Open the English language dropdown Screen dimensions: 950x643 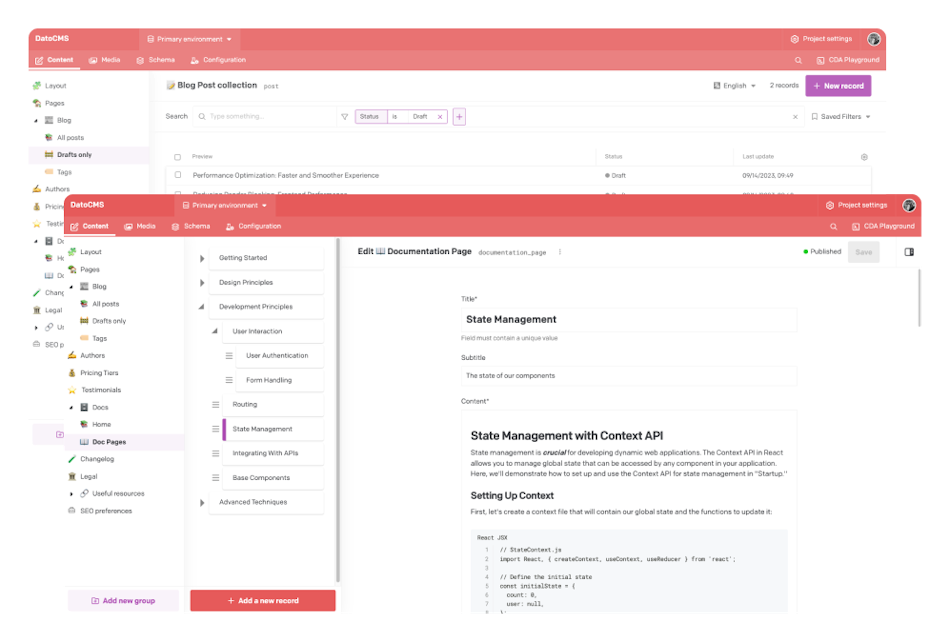tap(735, 86)
